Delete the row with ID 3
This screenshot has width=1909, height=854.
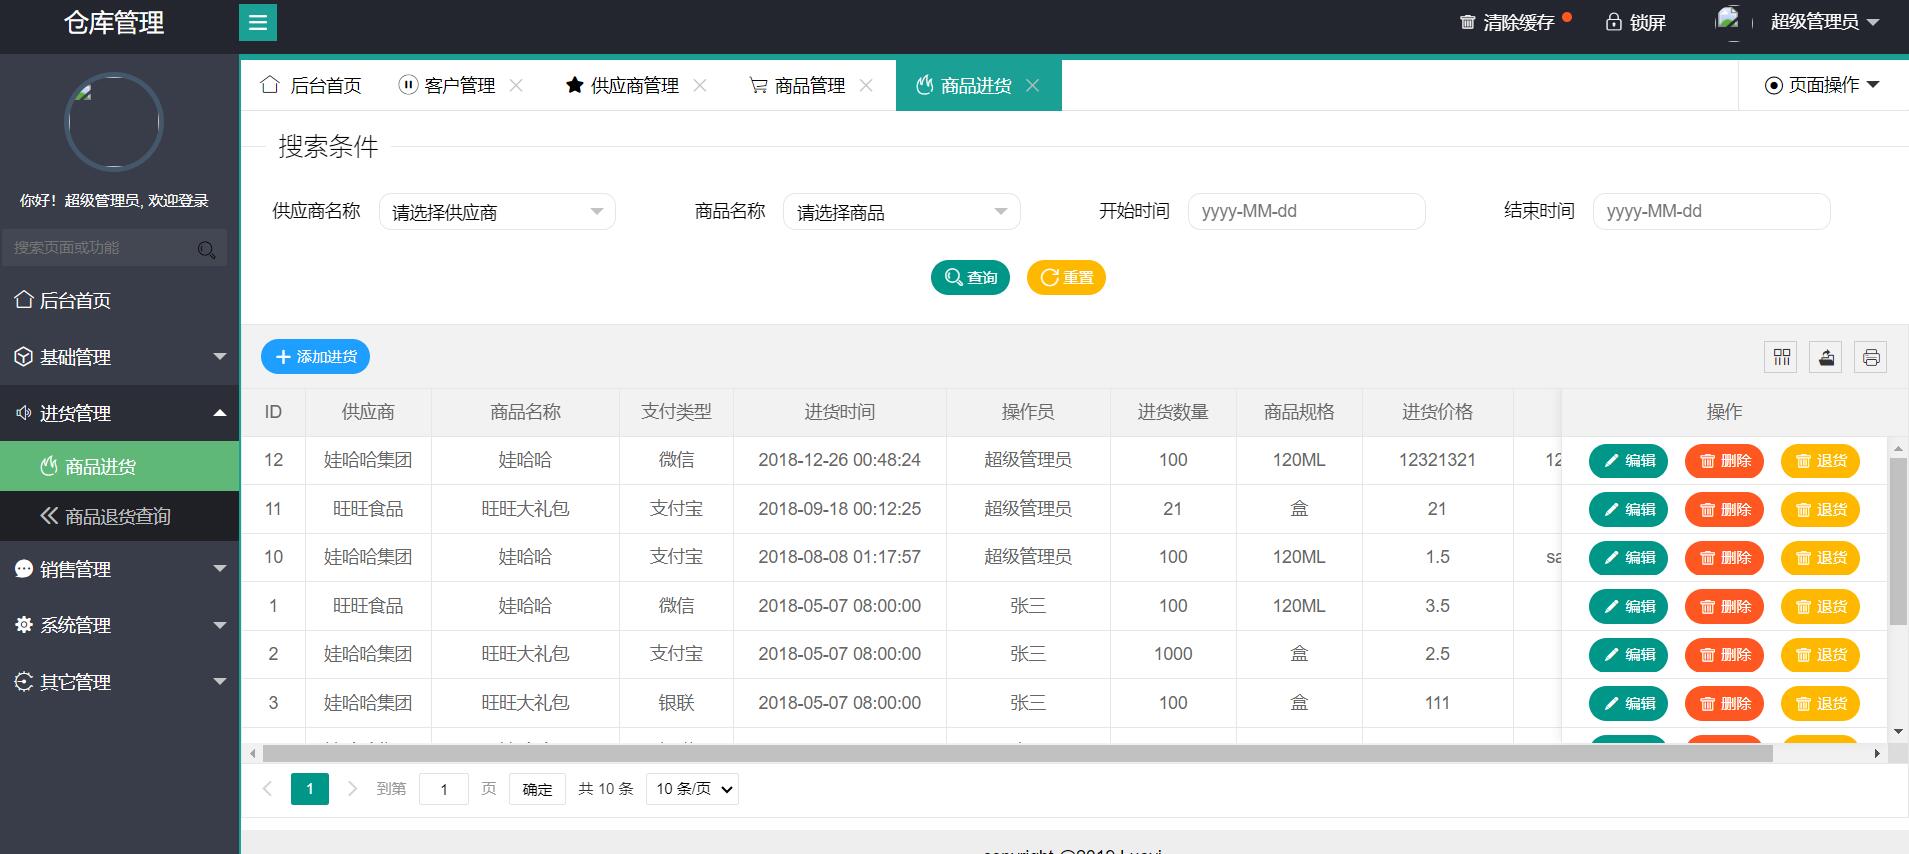[x=1724, y=703]
